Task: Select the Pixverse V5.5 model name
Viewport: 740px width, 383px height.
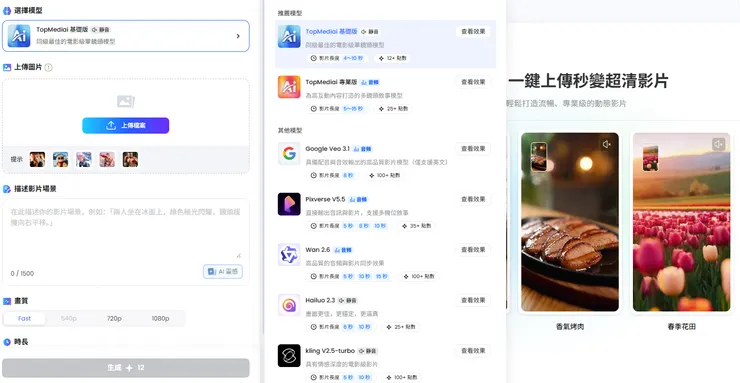Action: [x=325, y=199]
